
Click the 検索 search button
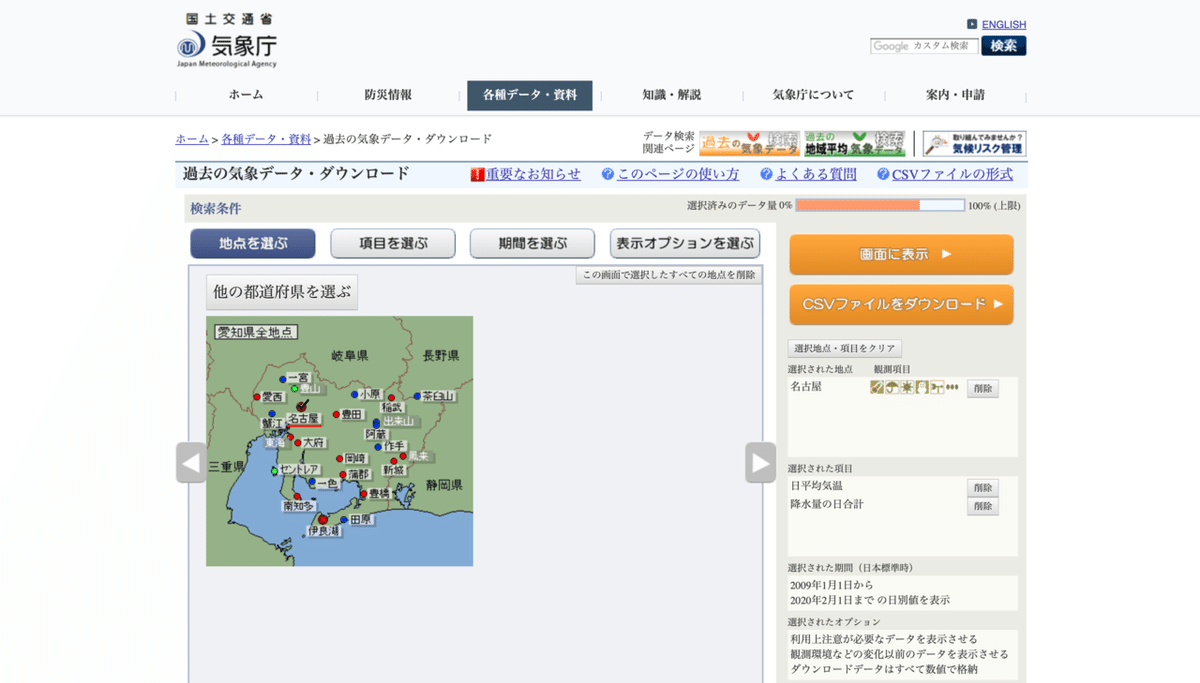pos(1003,46)
